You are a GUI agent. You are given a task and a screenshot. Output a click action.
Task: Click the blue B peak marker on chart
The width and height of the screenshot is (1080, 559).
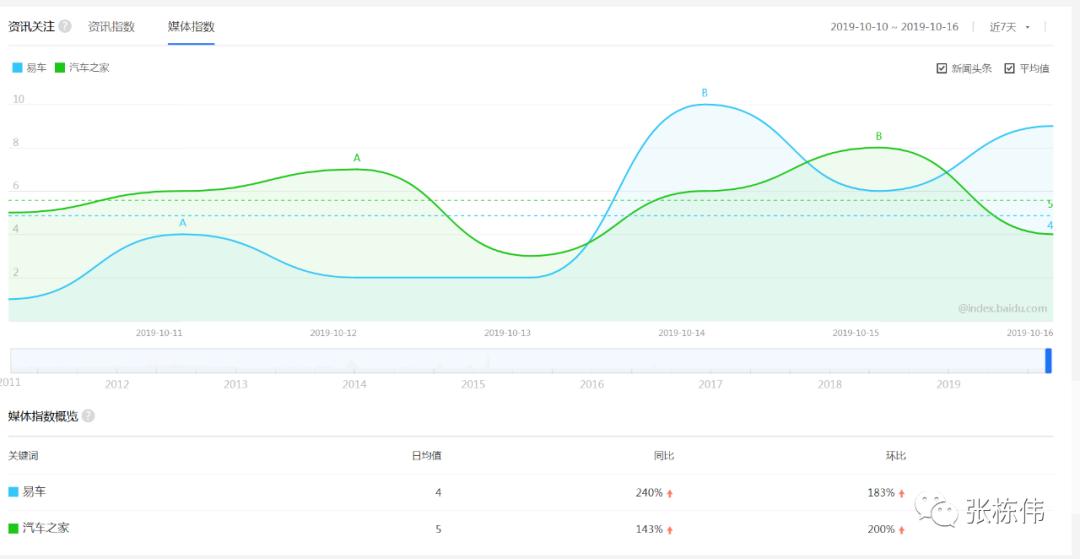point(704,92)
